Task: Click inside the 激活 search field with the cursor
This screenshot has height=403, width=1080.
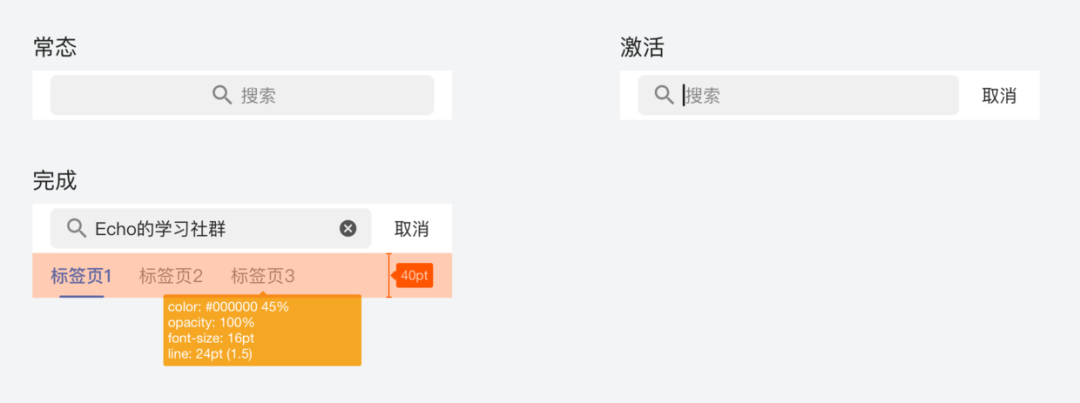Action: pyautogui.click(x=798, y=95)
